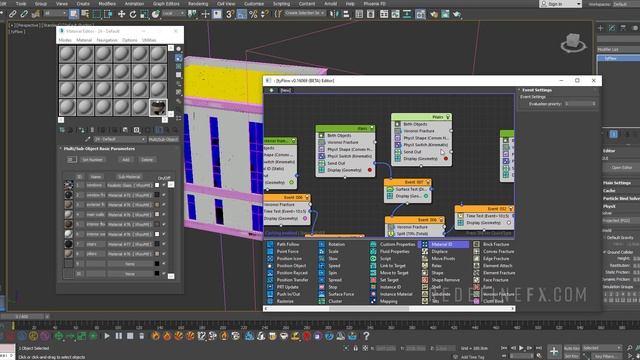Toggle the 3D Snaps icon in toolbar
Viewport: 640px width, 360px height.
(230, 14)
